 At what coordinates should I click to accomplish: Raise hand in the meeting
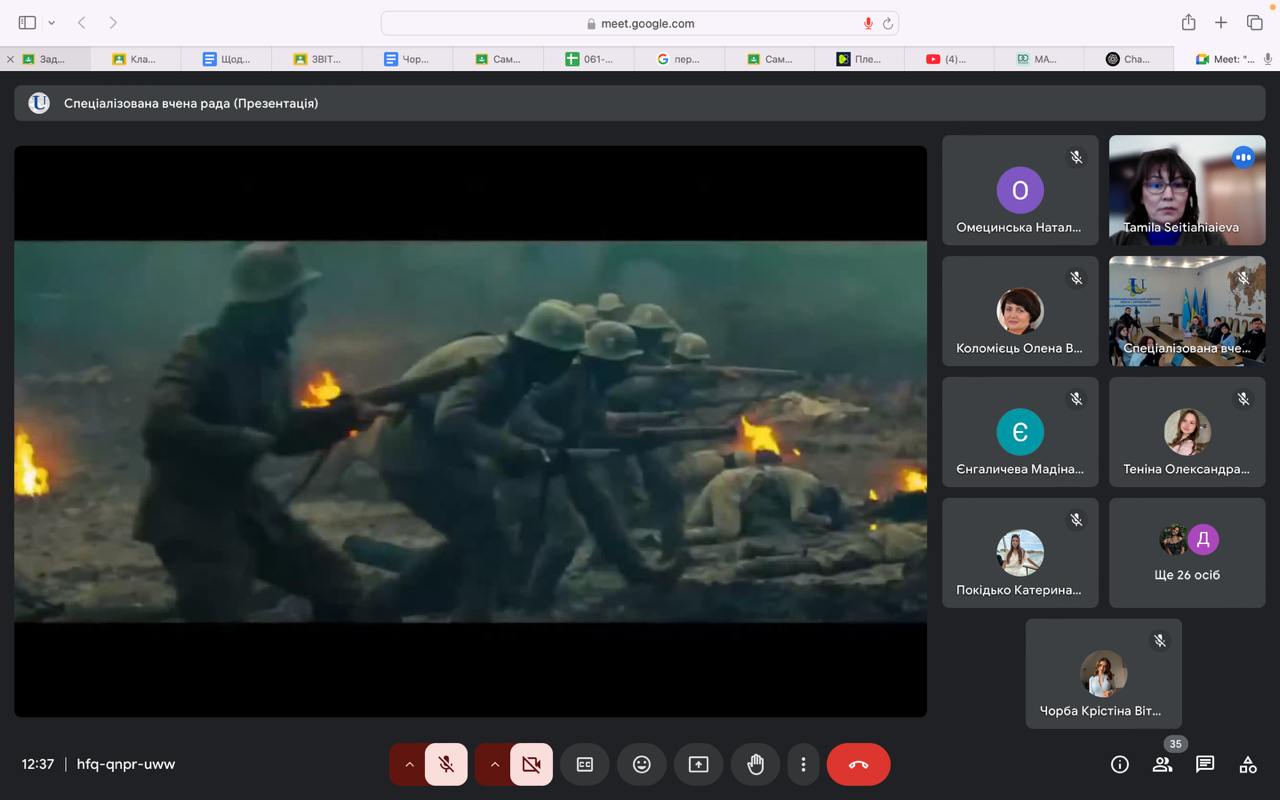(755, 764)
